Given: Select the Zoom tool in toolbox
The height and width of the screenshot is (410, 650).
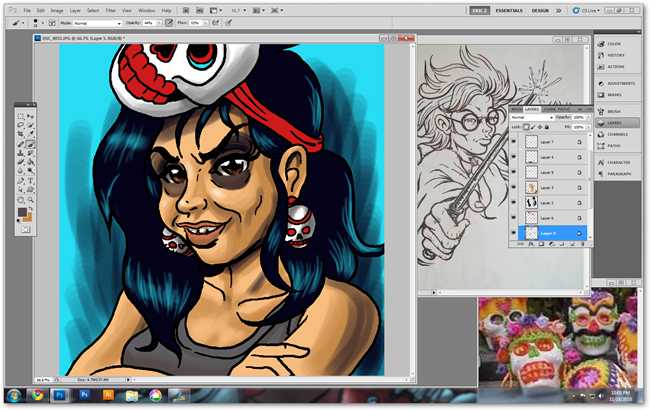Looking at the screenshot, I should 30,200.
